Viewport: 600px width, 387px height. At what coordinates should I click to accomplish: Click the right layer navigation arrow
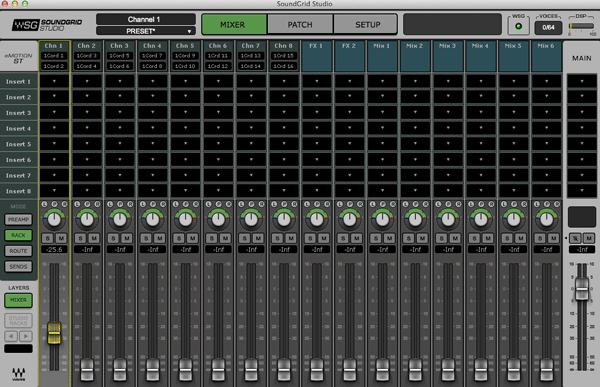click(26, 336)
